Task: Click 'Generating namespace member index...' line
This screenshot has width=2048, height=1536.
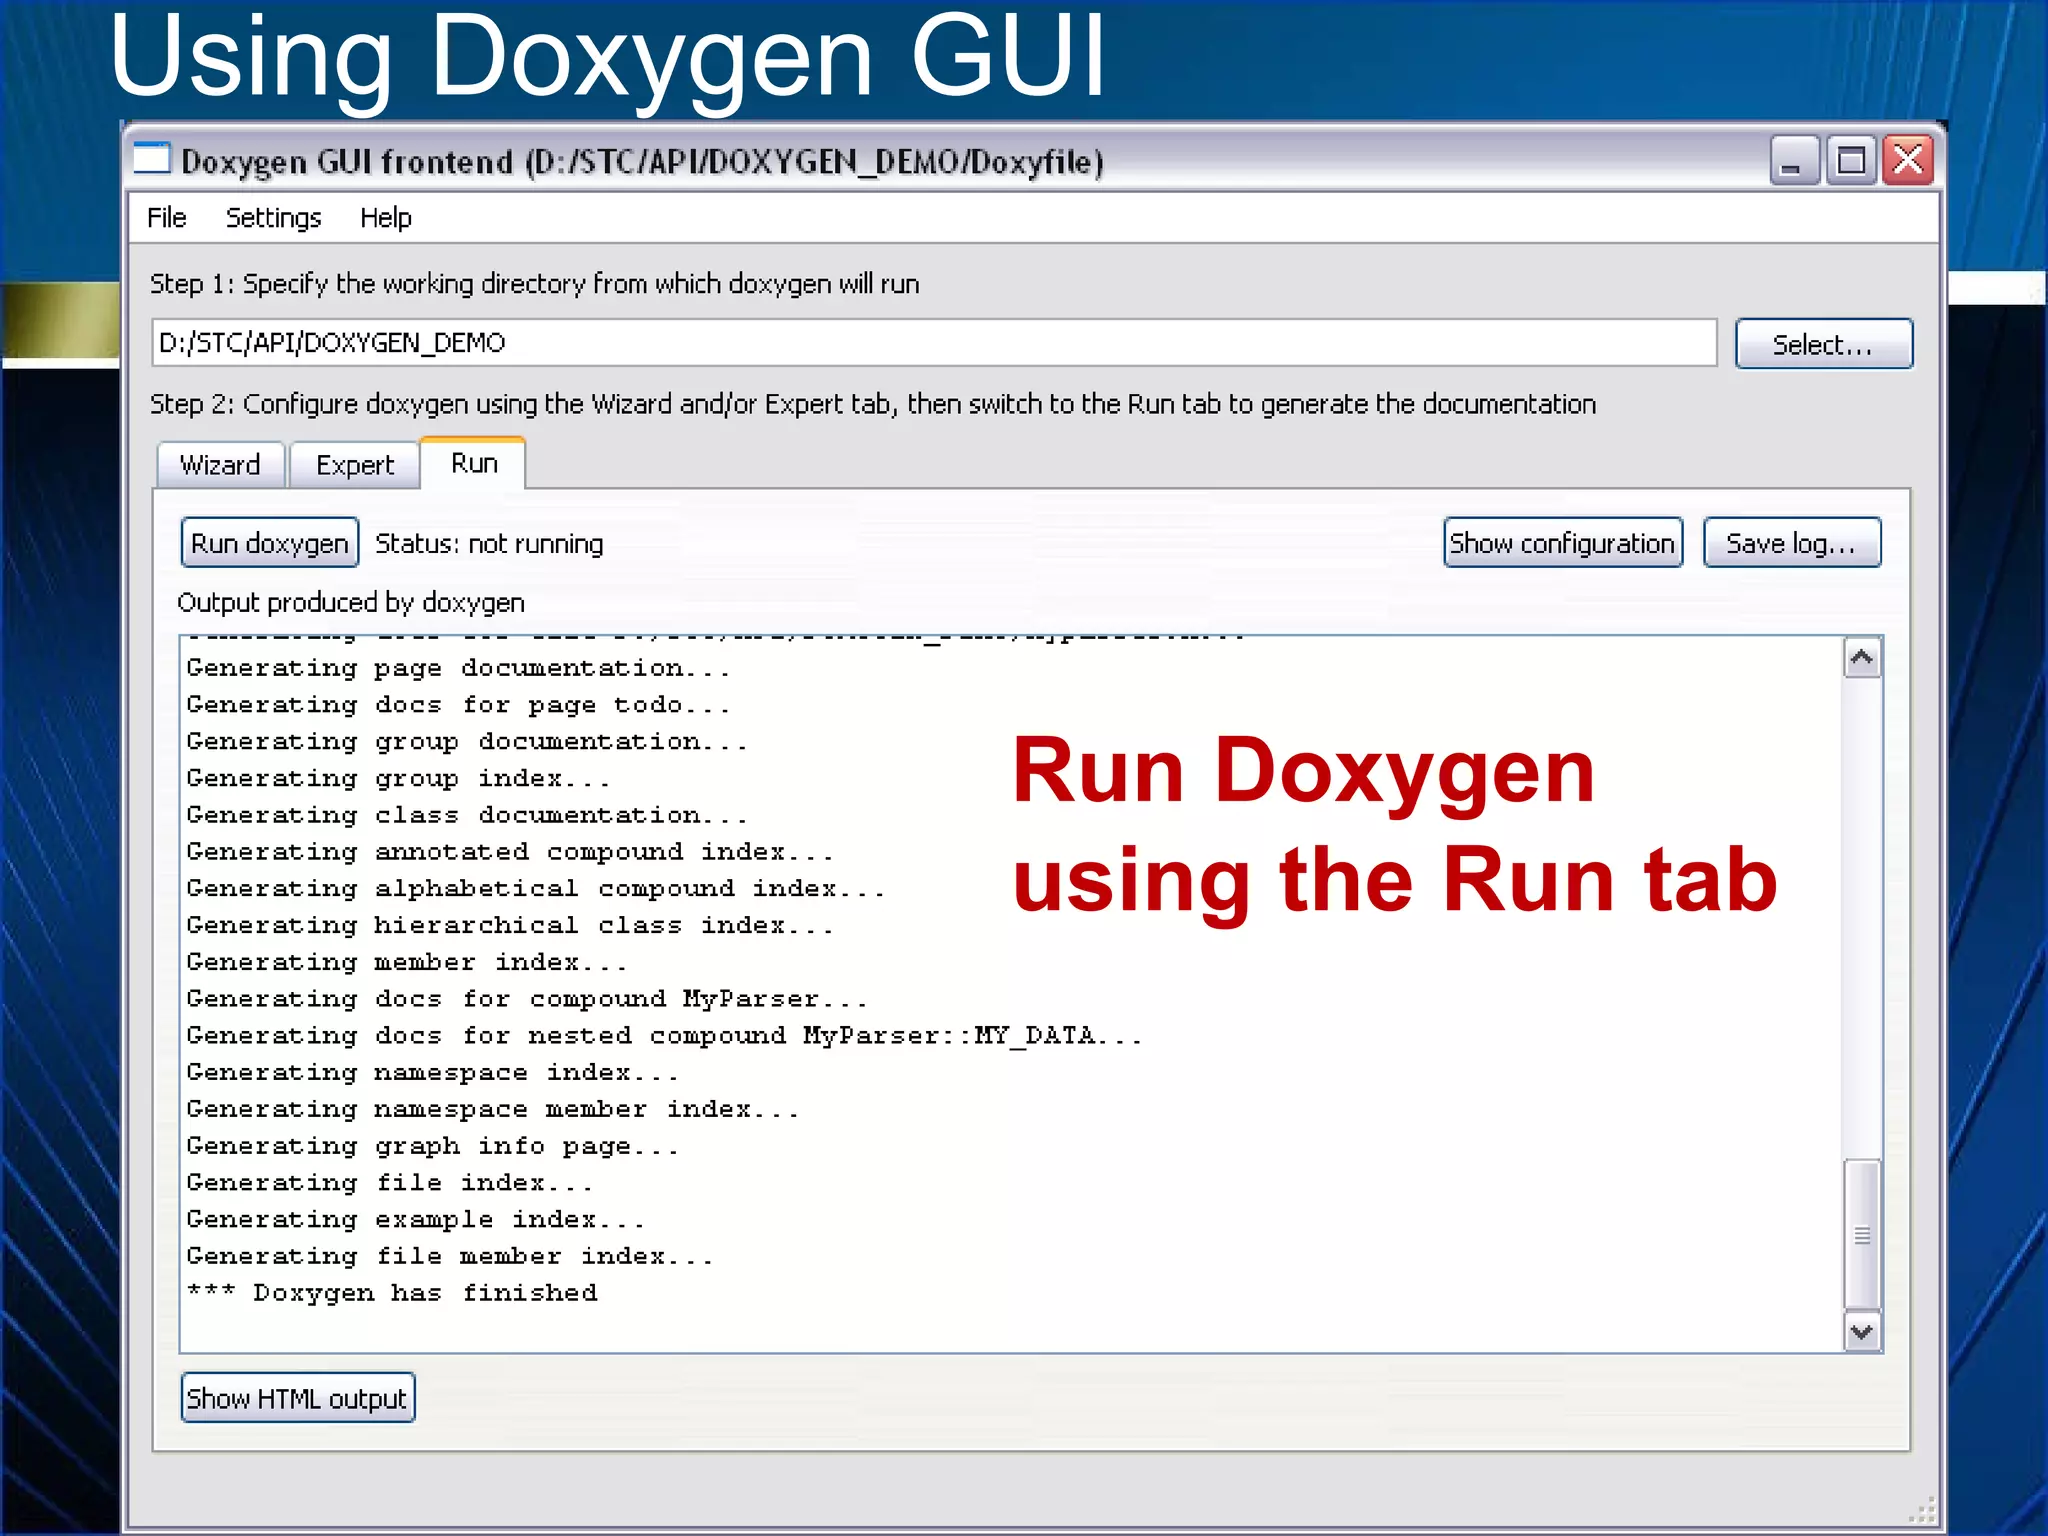Action: coord(493,1109)
